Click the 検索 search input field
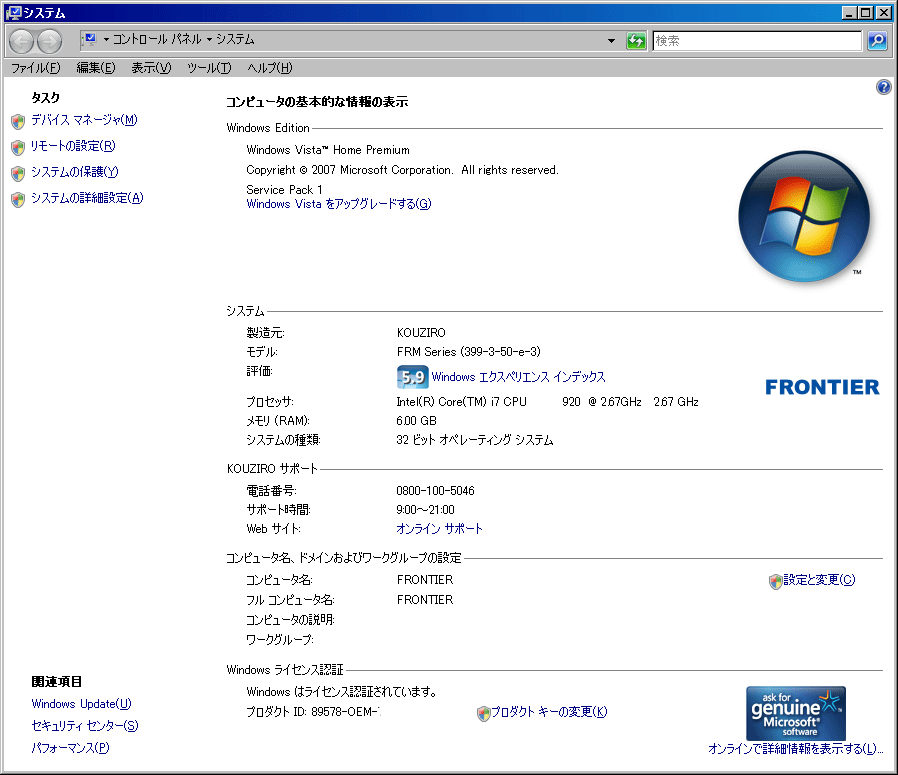This screenshot has width=898, height=775. point(757,41)
